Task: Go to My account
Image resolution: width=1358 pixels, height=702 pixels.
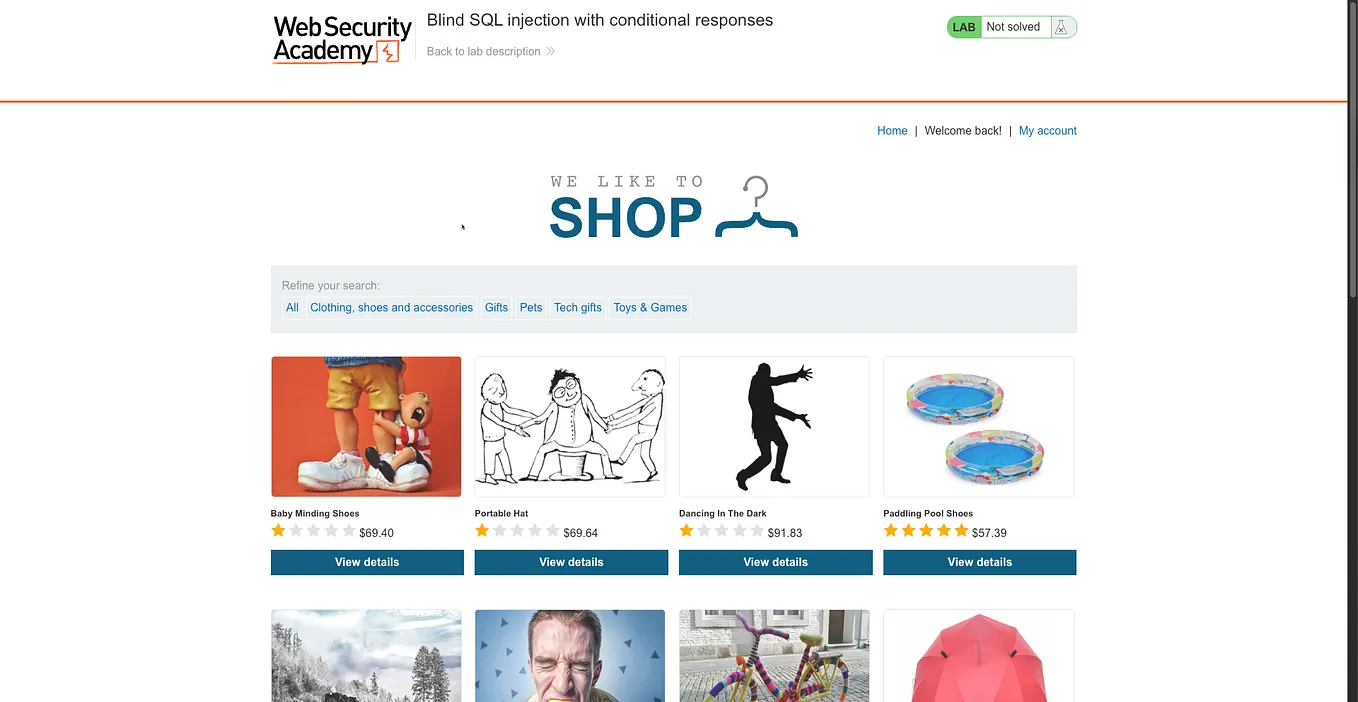Action: [x=1047, y=131]
